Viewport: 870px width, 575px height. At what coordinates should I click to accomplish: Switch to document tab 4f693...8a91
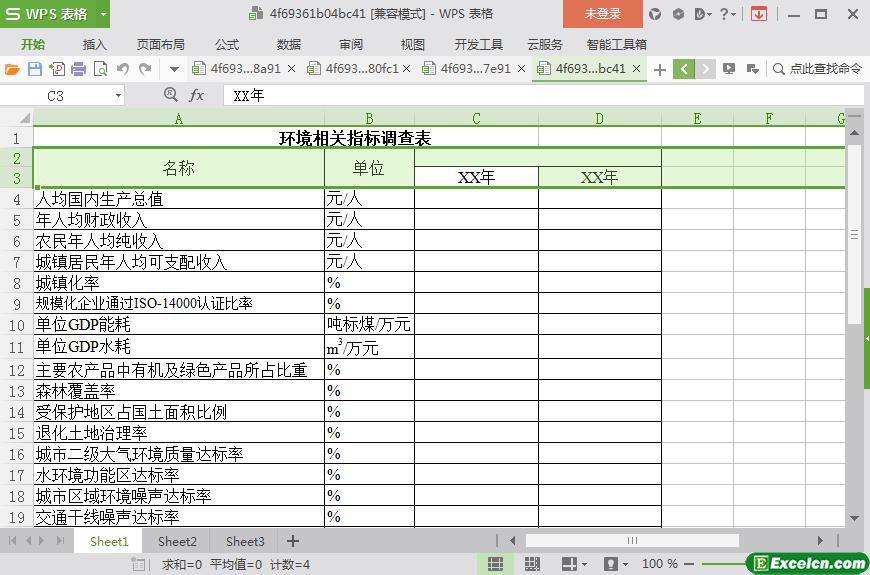245,69
